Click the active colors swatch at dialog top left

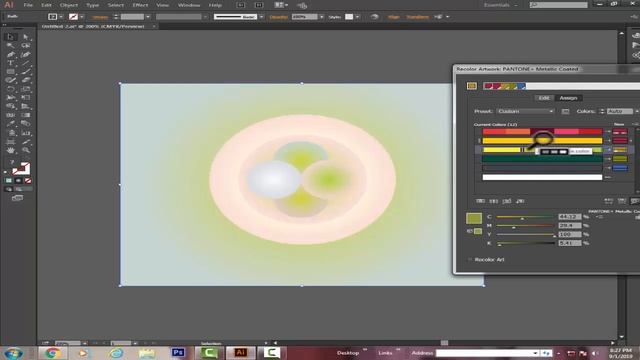[x=472, y=86]
